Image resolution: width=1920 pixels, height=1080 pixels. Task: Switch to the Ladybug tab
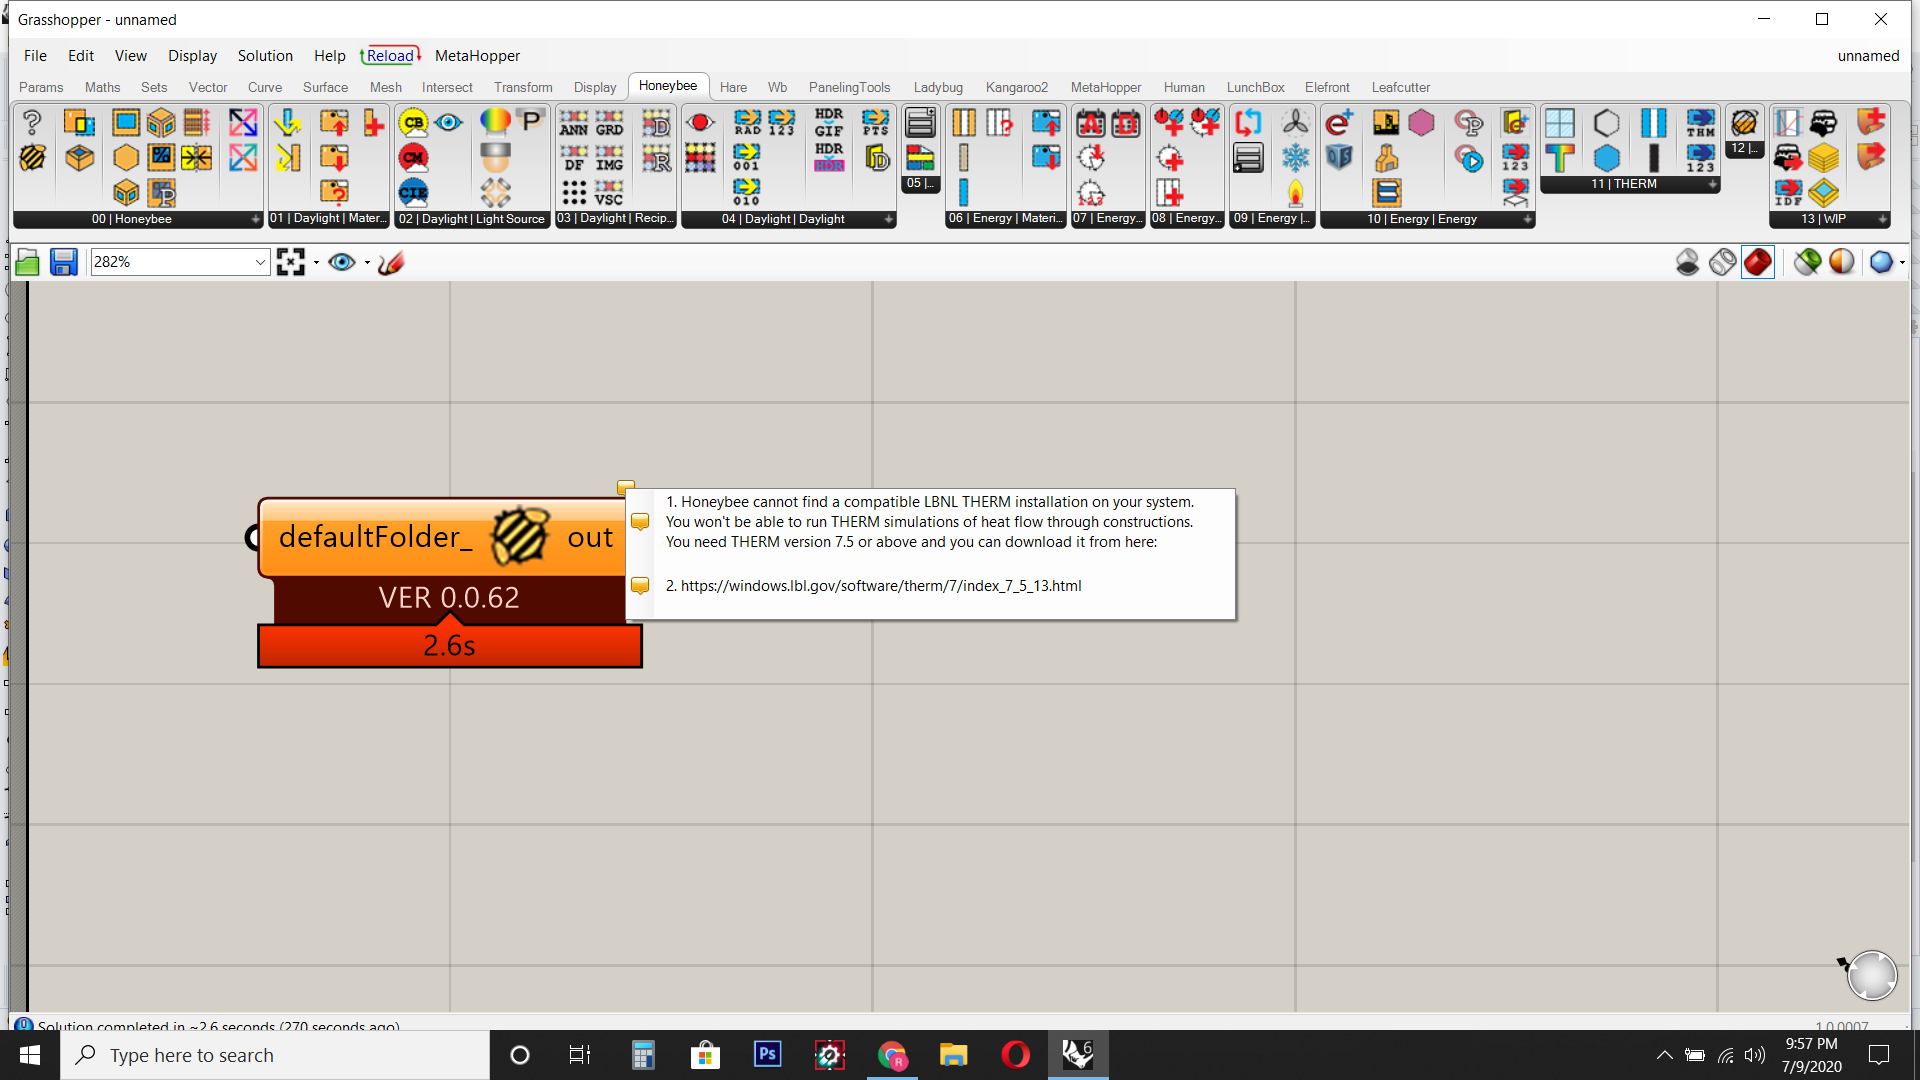coord(938,88)
